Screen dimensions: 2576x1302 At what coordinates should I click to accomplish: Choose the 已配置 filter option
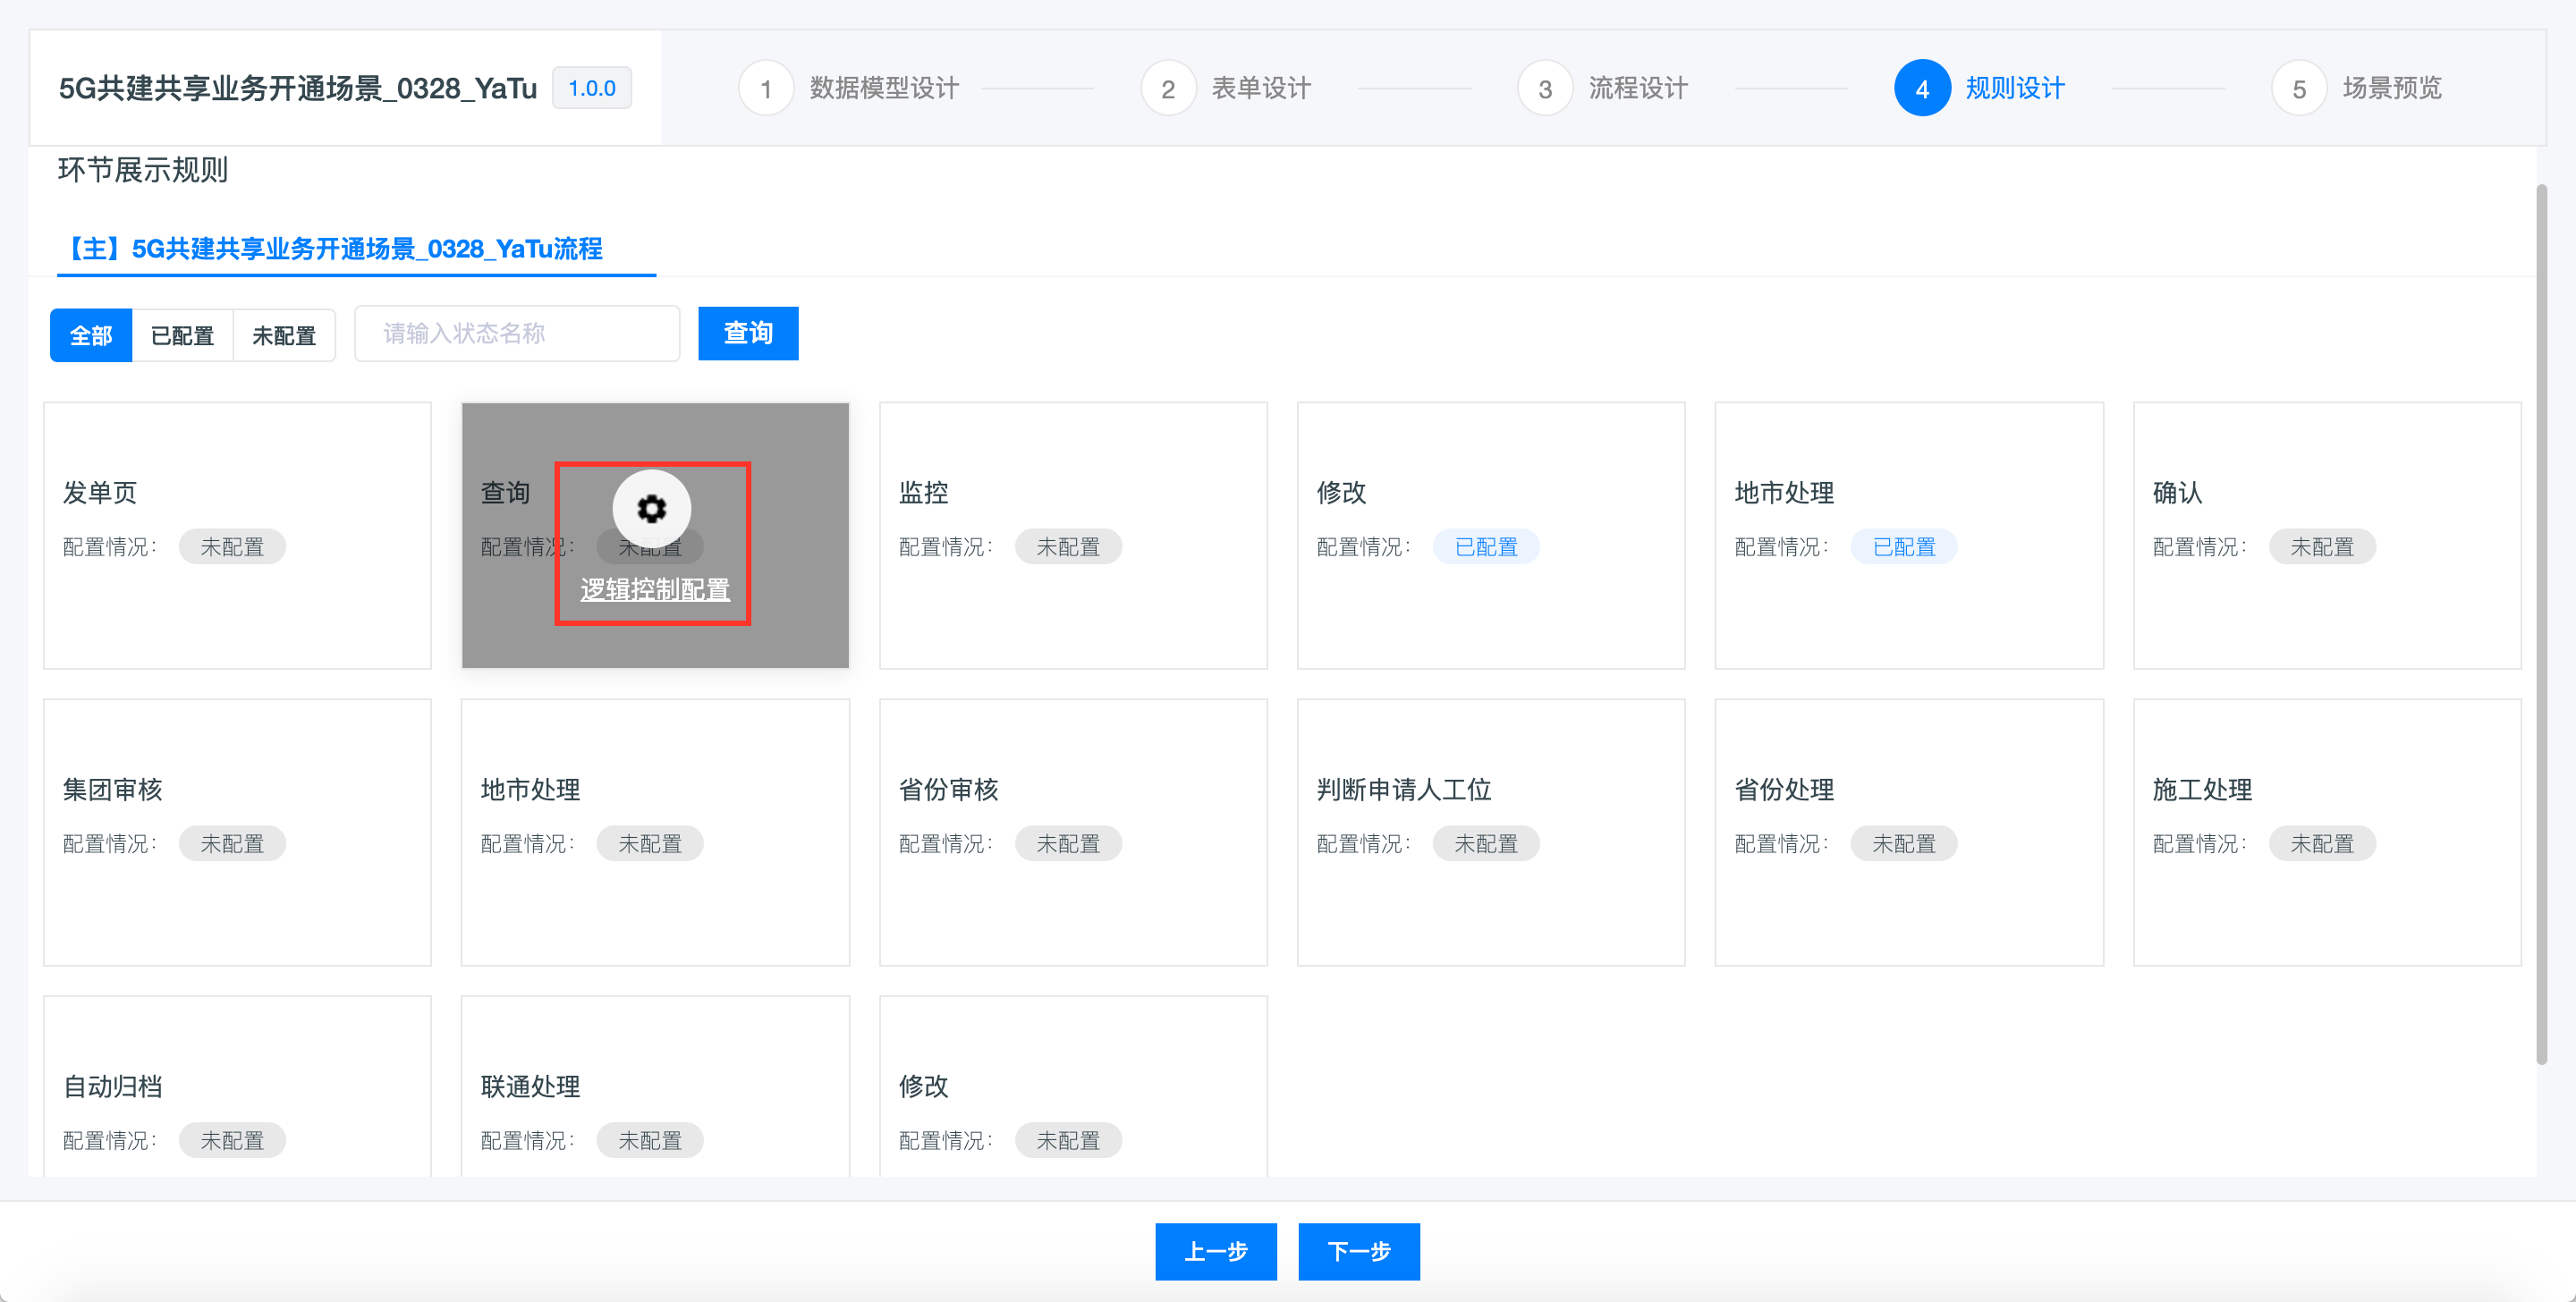[x=182, y=335]
